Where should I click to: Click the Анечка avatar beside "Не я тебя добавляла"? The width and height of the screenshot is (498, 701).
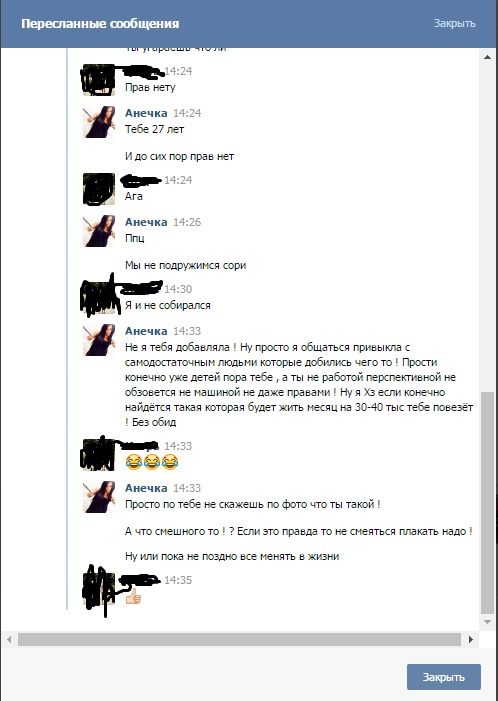click(x=99, y=340)
